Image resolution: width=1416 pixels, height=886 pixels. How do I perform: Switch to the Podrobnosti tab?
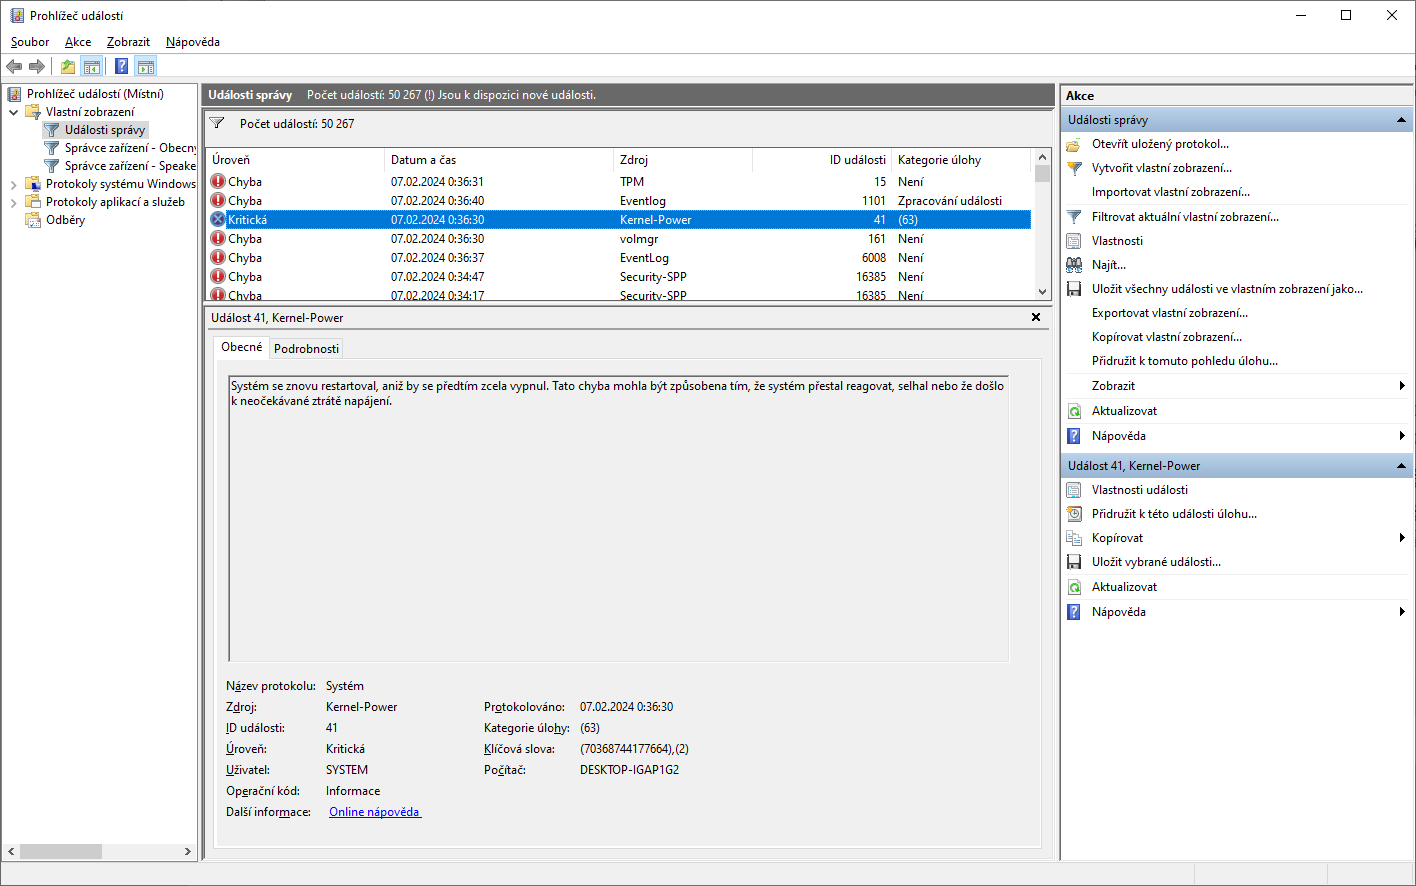(x=306, y=349)
